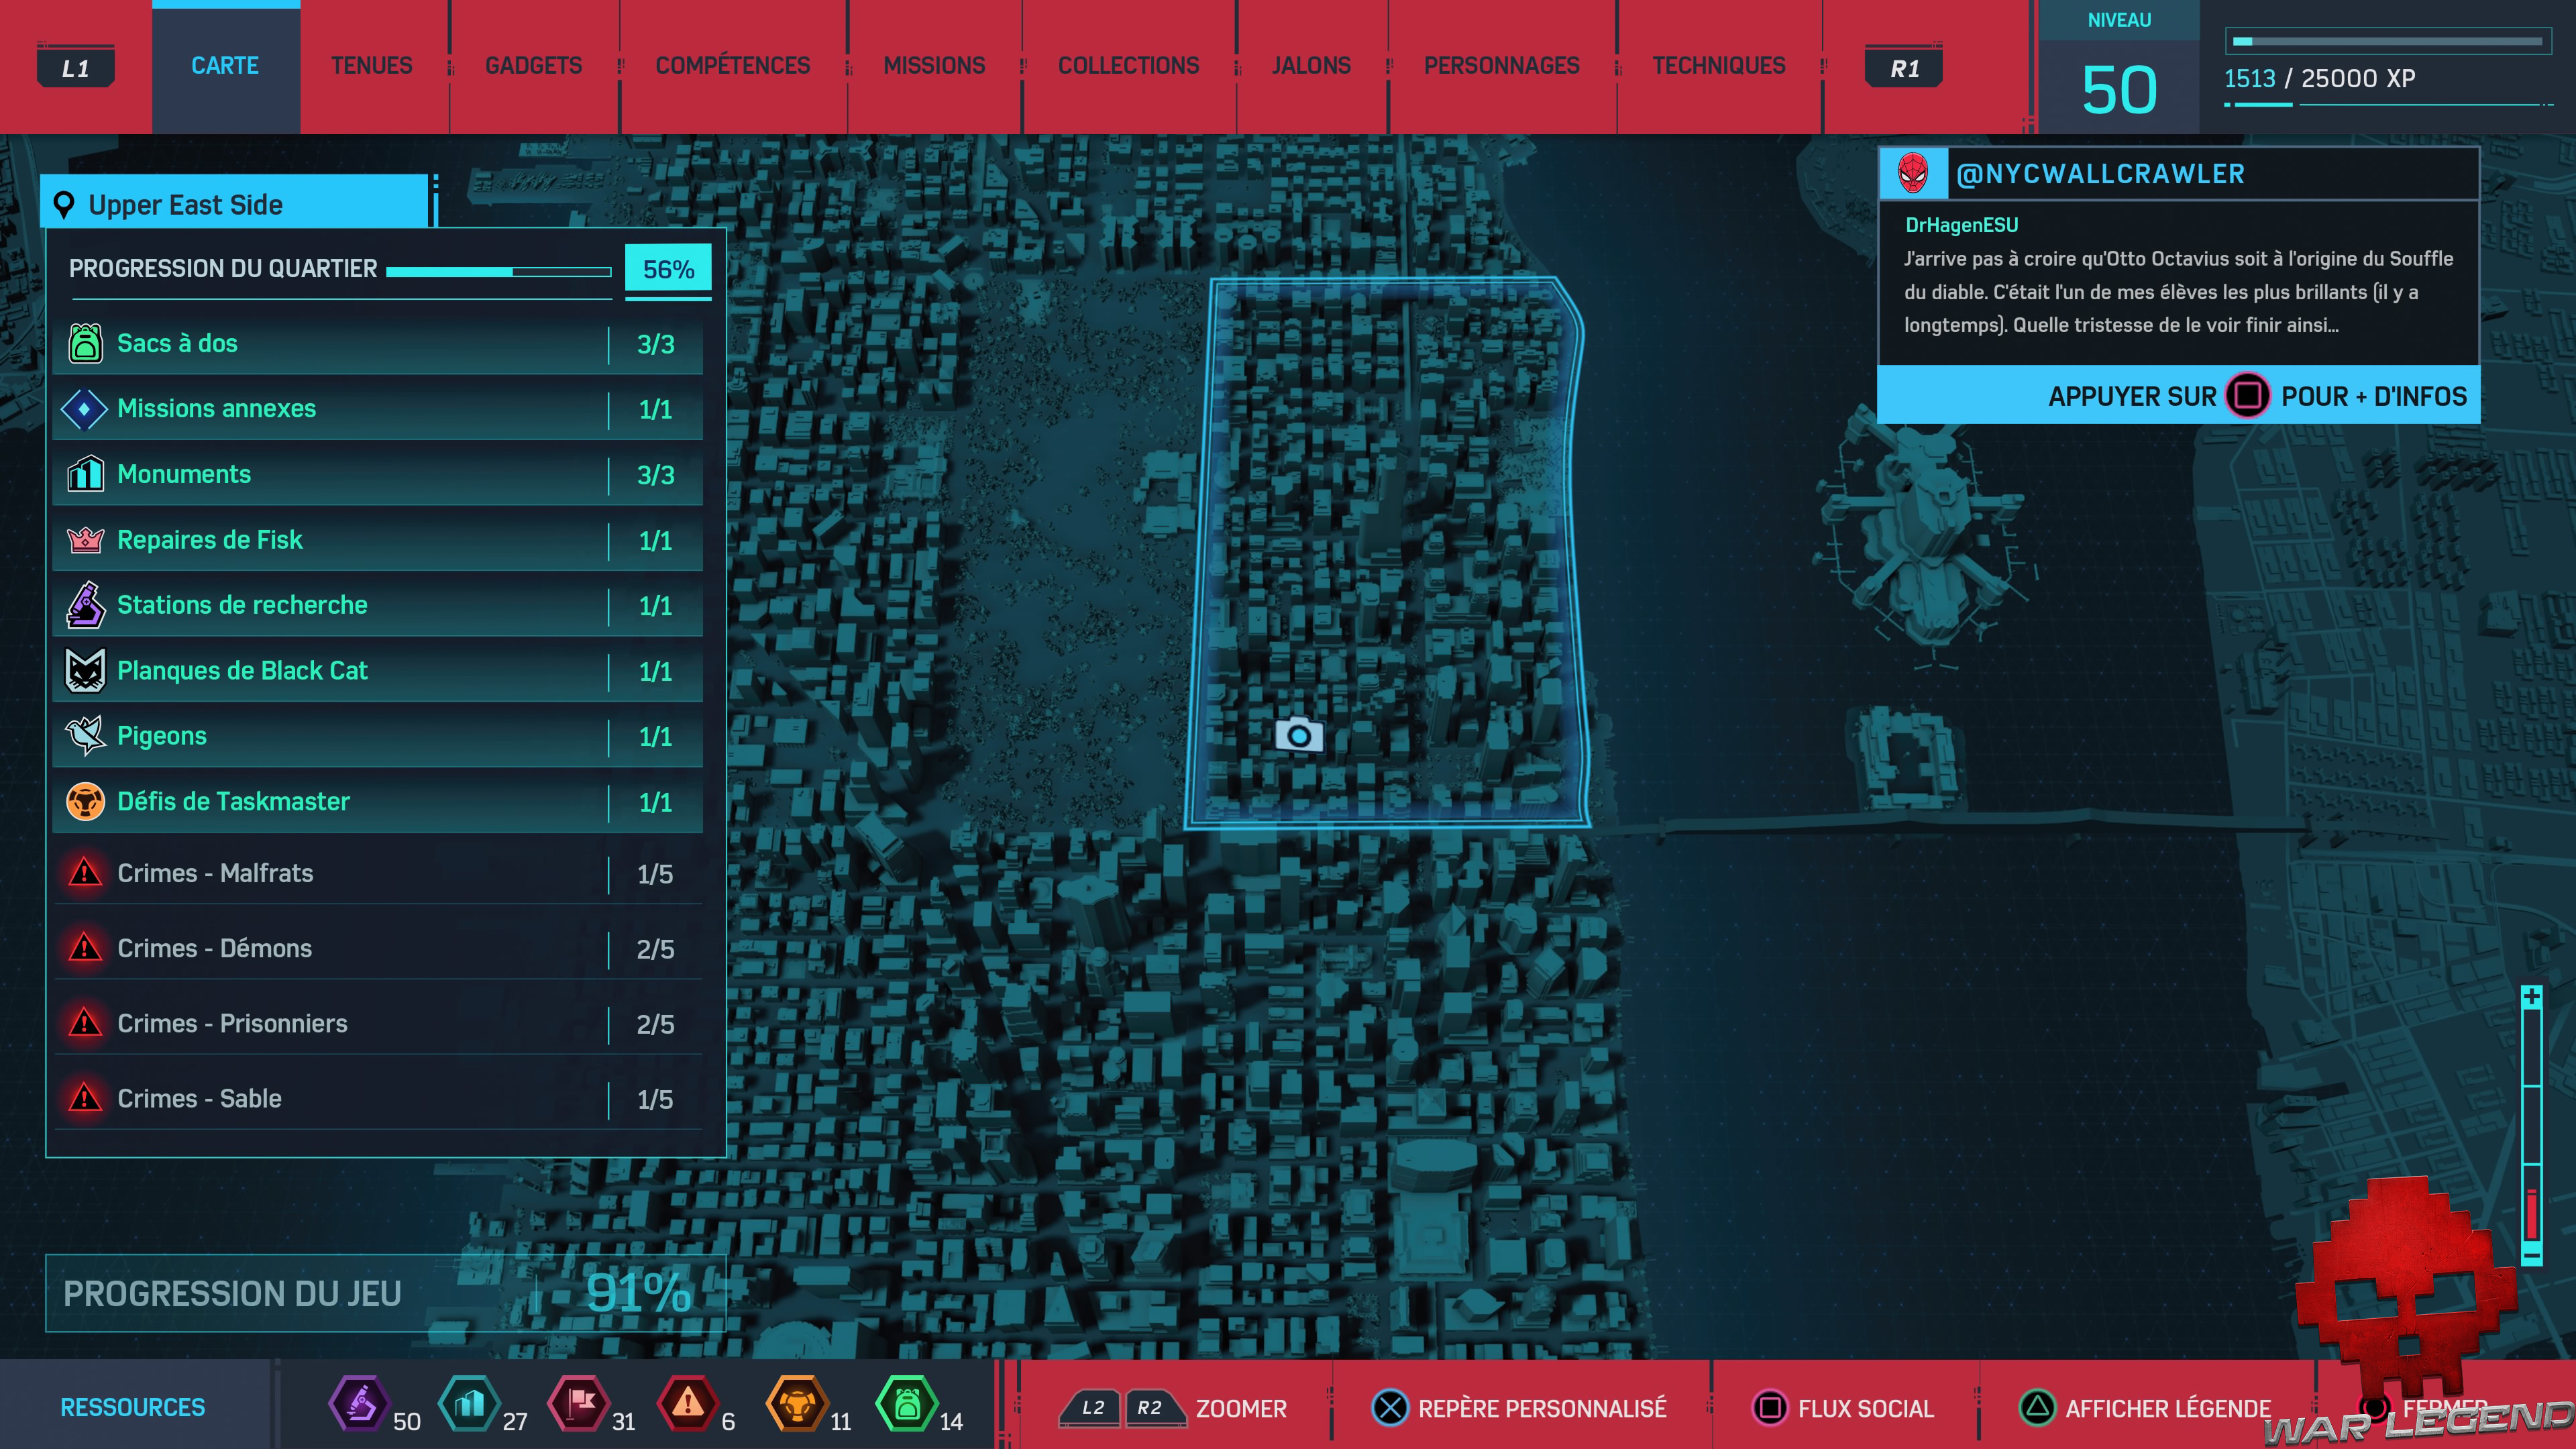Screen dimensions: 2576x1449
Task: Click the map zoom level slider
Action: [x=2531, y=1125]
